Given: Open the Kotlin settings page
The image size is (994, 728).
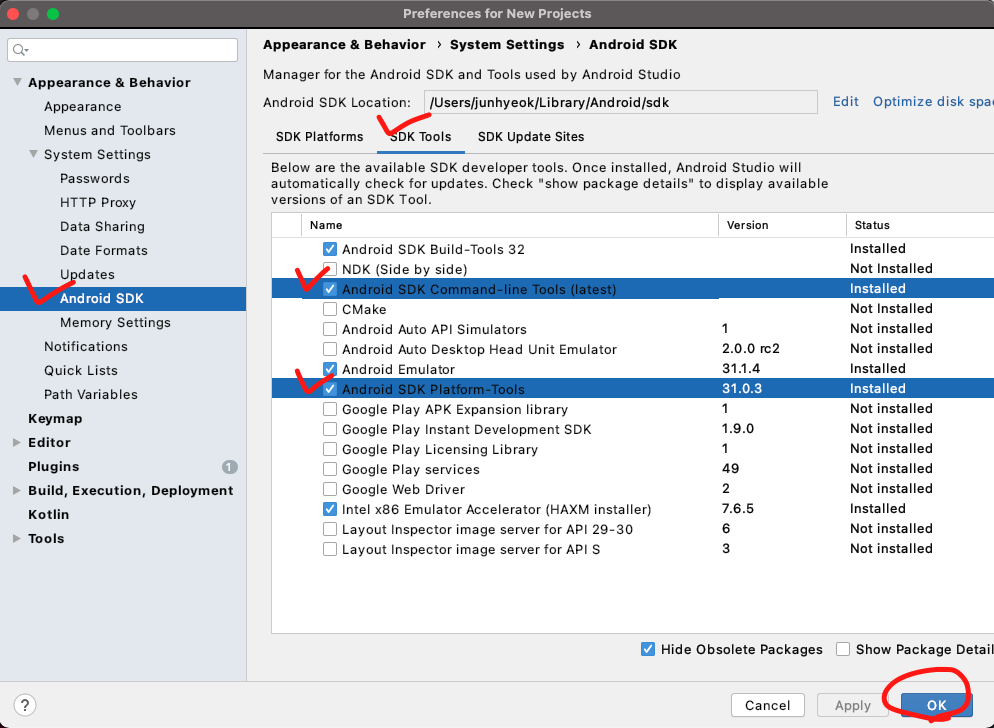Looking at the screenshot, I should (48, 514).
